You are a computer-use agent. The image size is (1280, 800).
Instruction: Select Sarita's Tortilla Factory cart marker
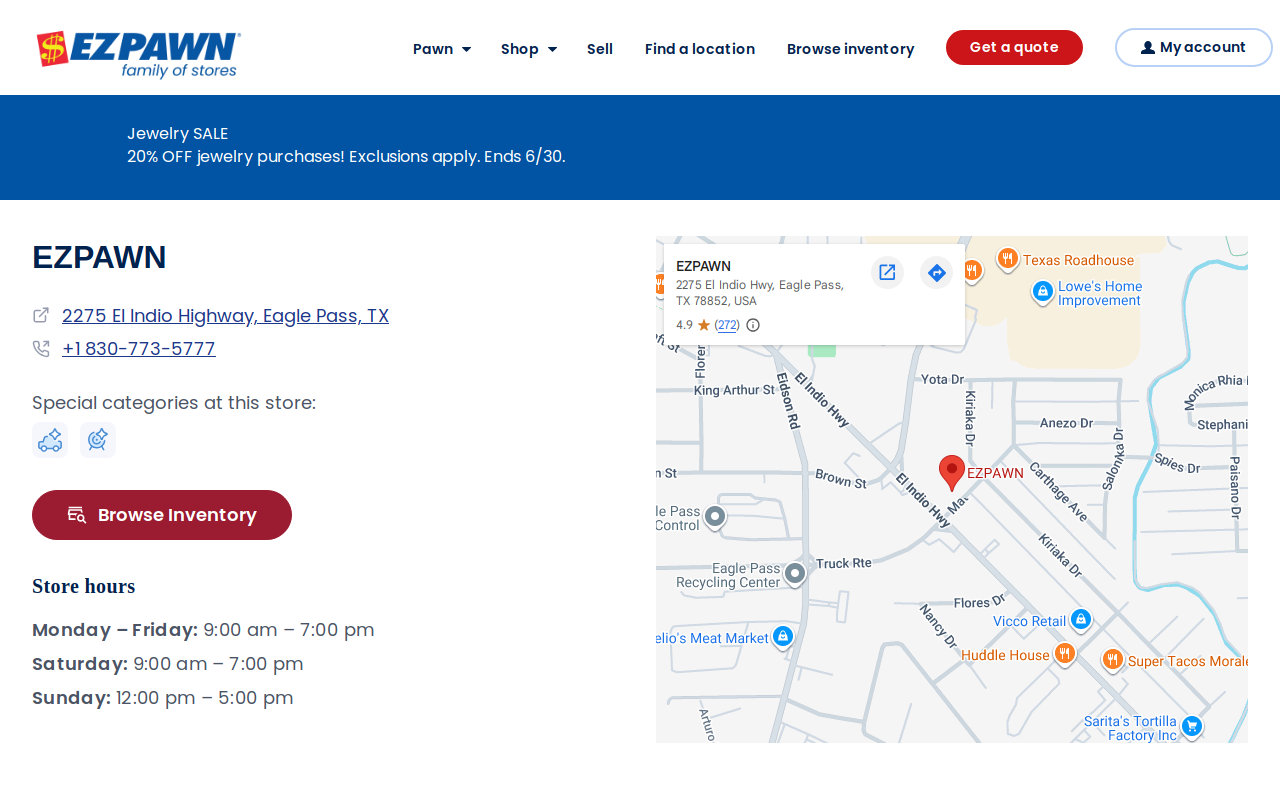(x=1191, y=726)
